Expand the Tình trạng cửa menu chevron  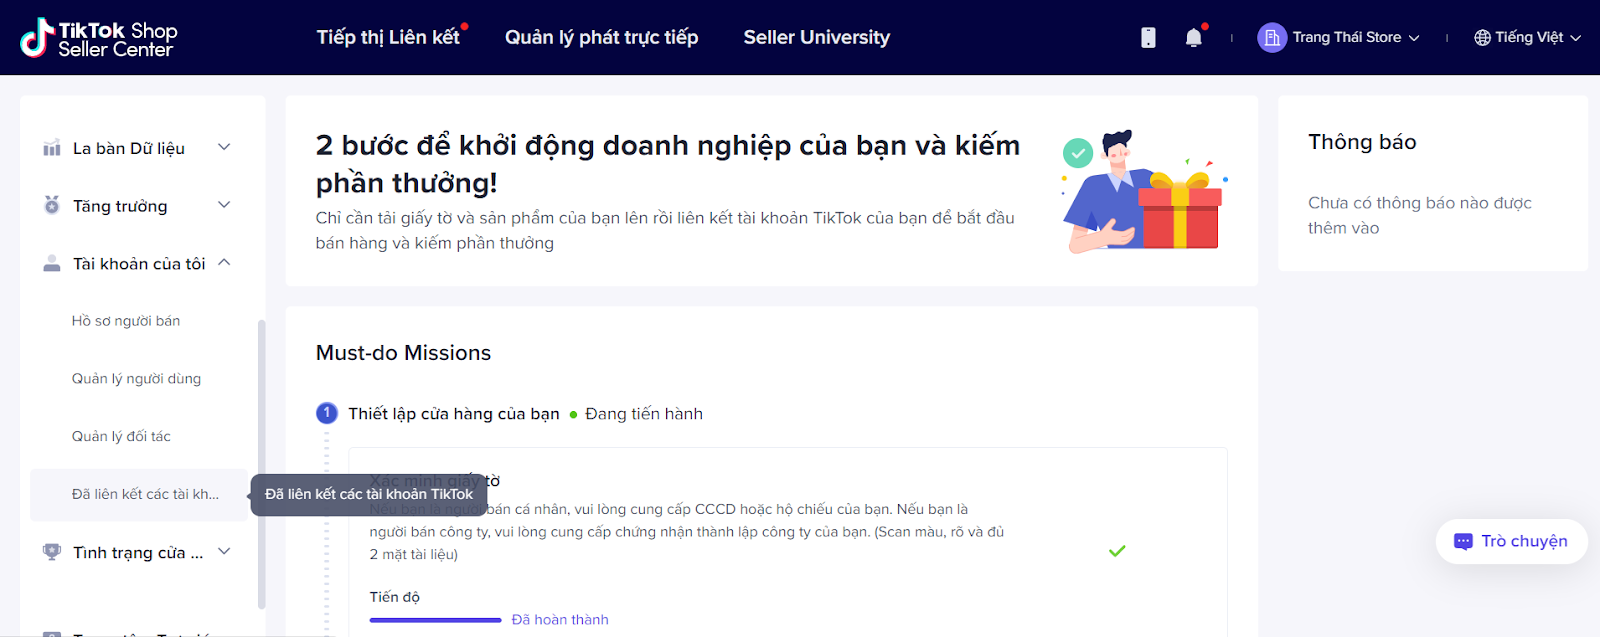[x=224, y=551]
